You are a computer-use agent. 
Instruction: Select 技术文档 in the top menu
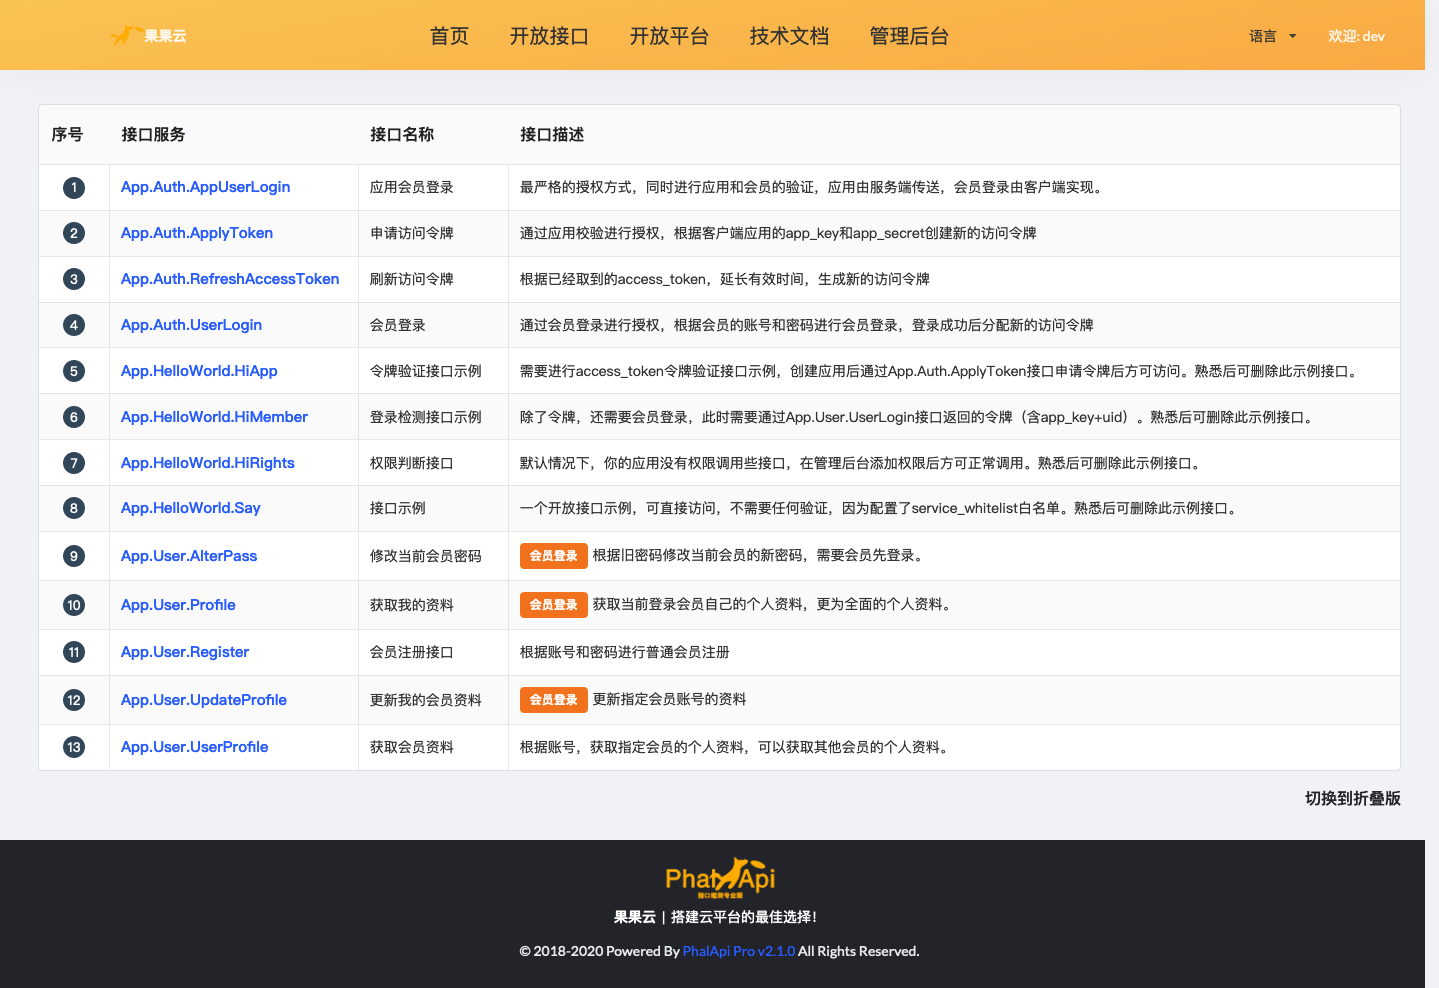coord(789,36)
